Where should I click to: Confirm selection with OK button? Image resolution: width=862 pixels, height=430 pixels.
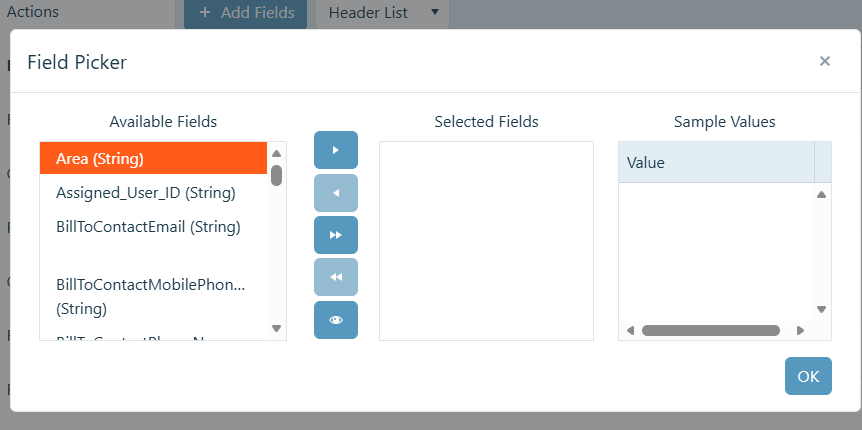(808, 376)
